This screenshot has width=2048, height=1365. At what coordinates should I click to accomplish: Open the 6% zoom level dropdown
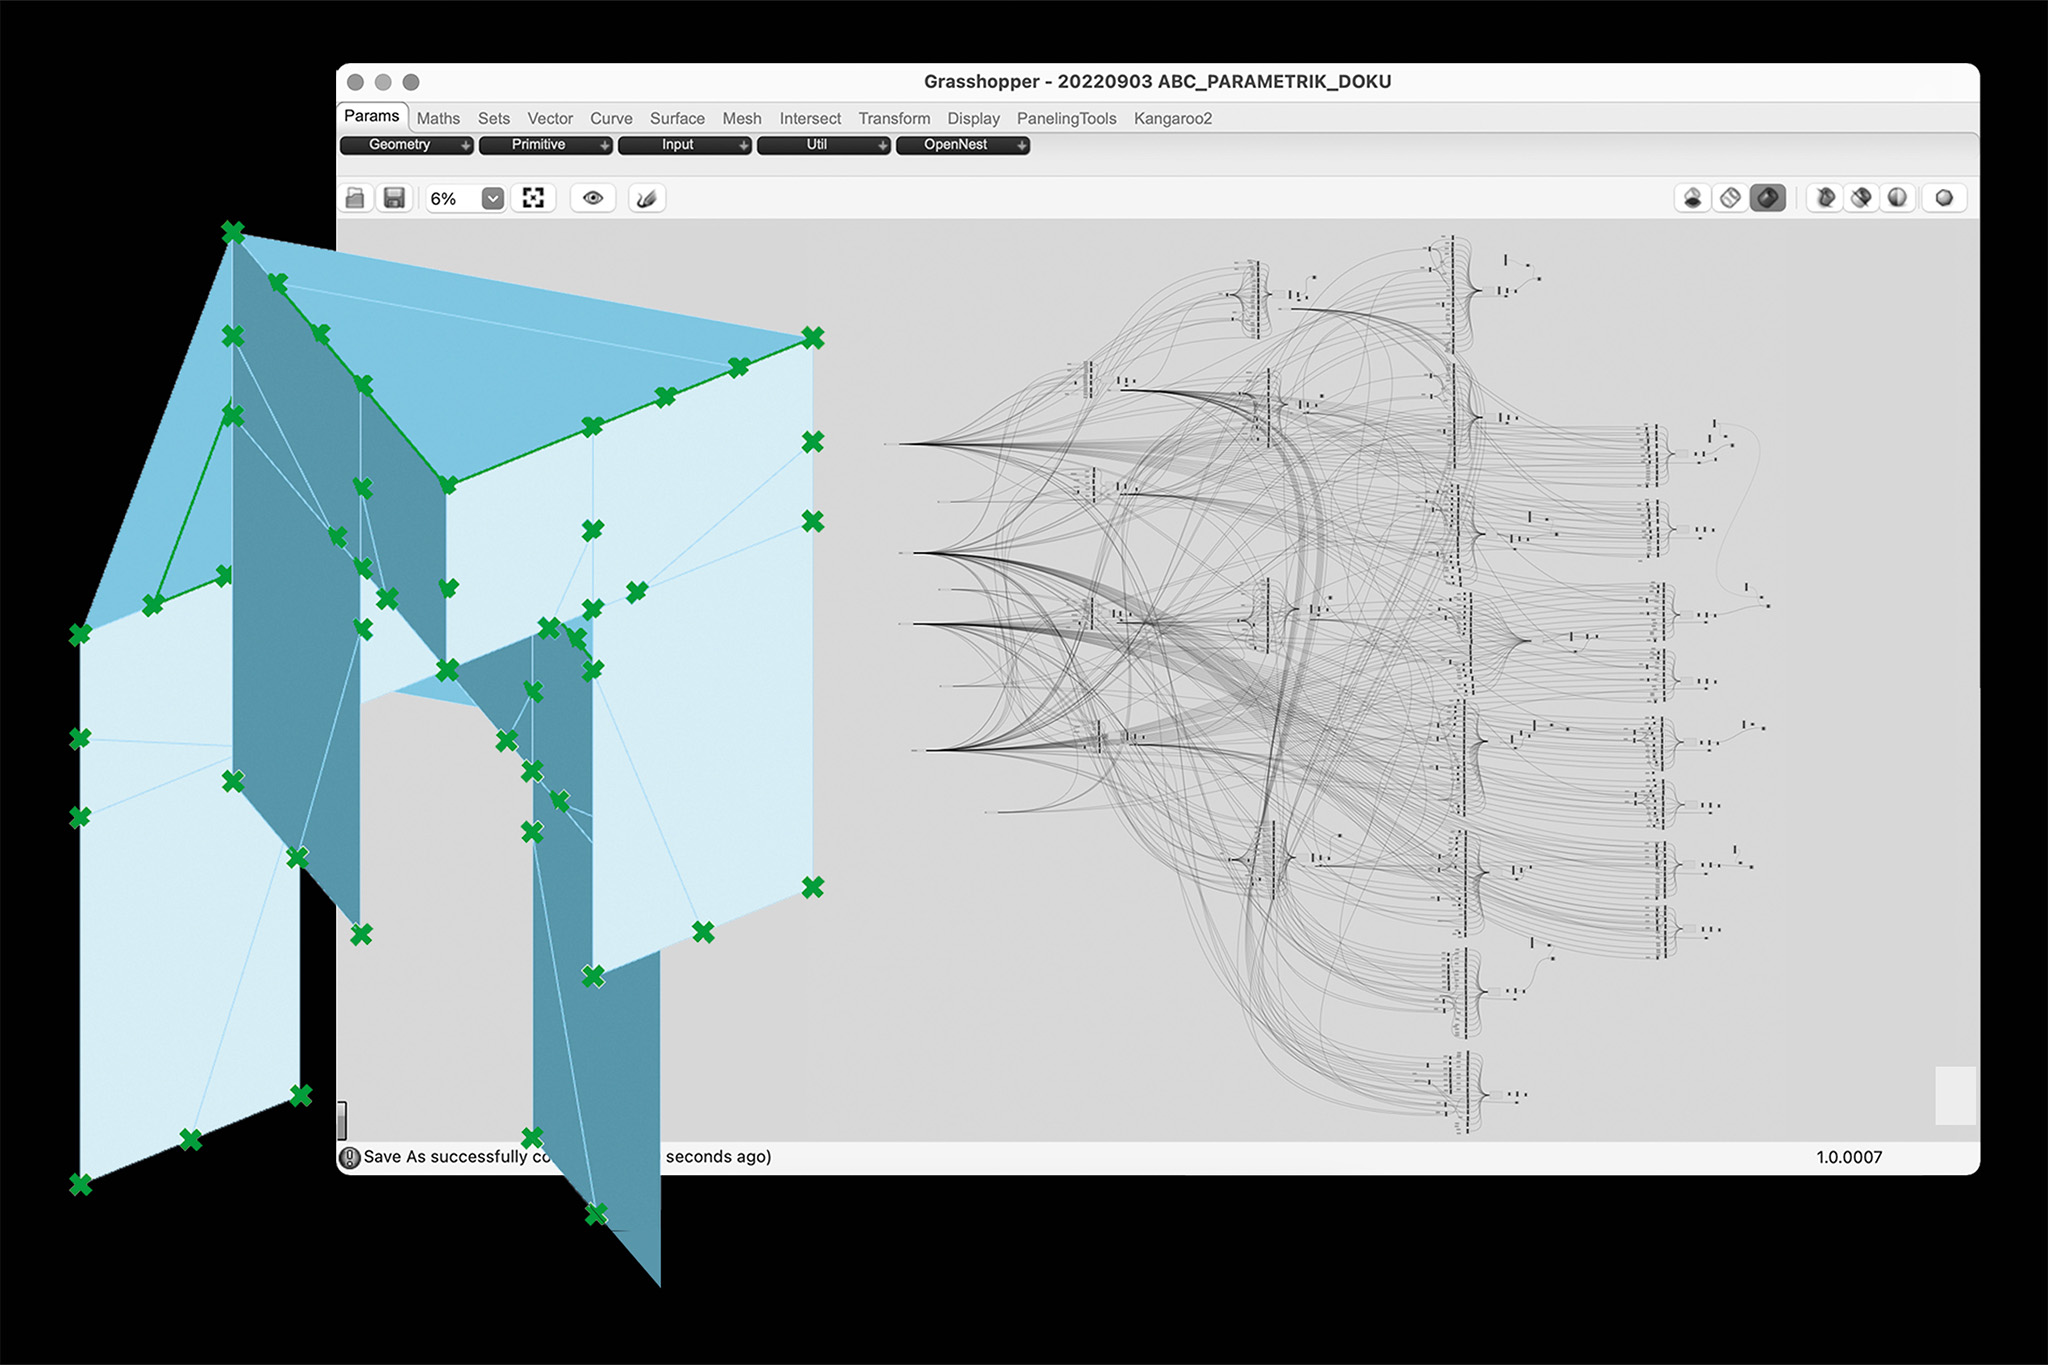[x=492, y=198]
